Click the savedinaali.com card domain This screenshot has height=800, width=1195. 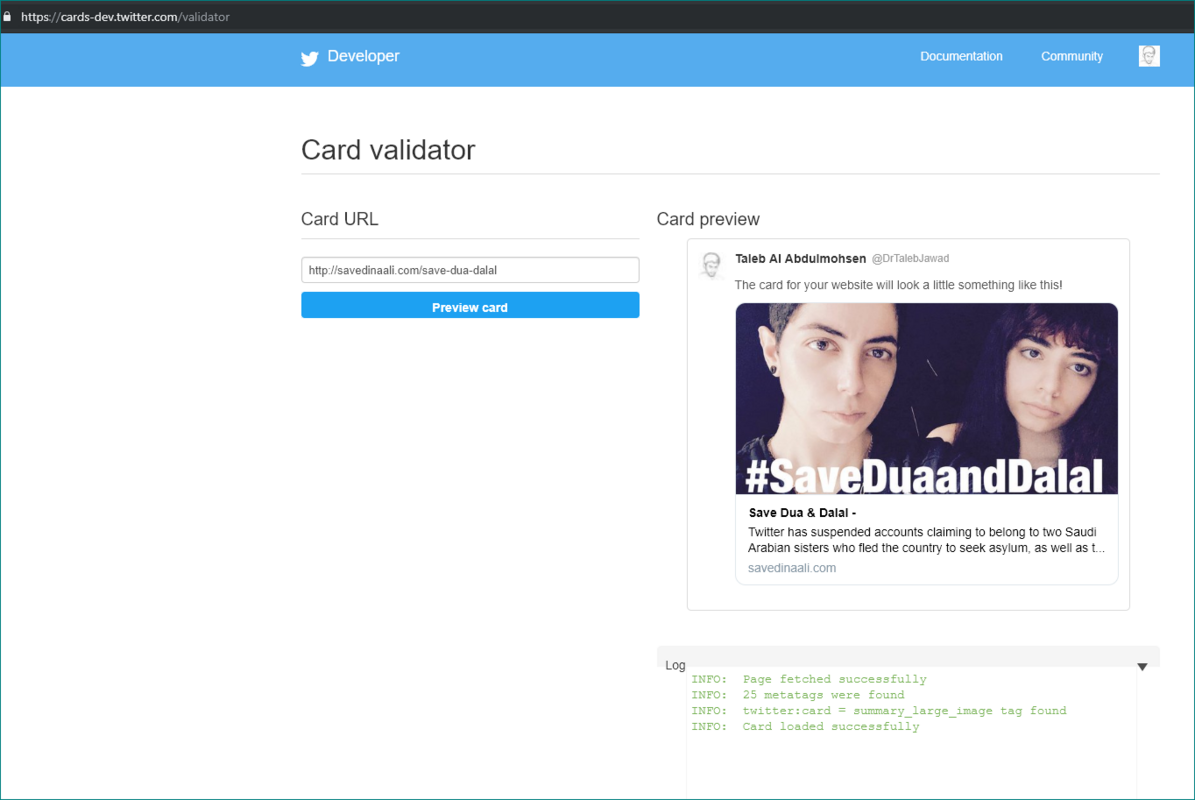coord(792,568)
